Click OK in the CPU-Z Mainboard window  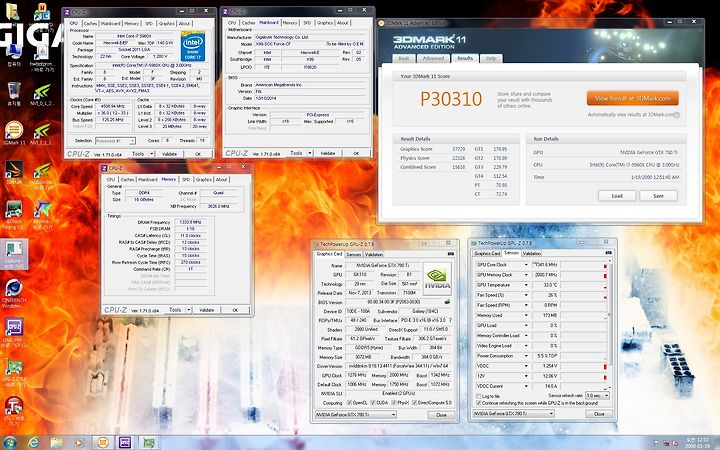(356, 153)
